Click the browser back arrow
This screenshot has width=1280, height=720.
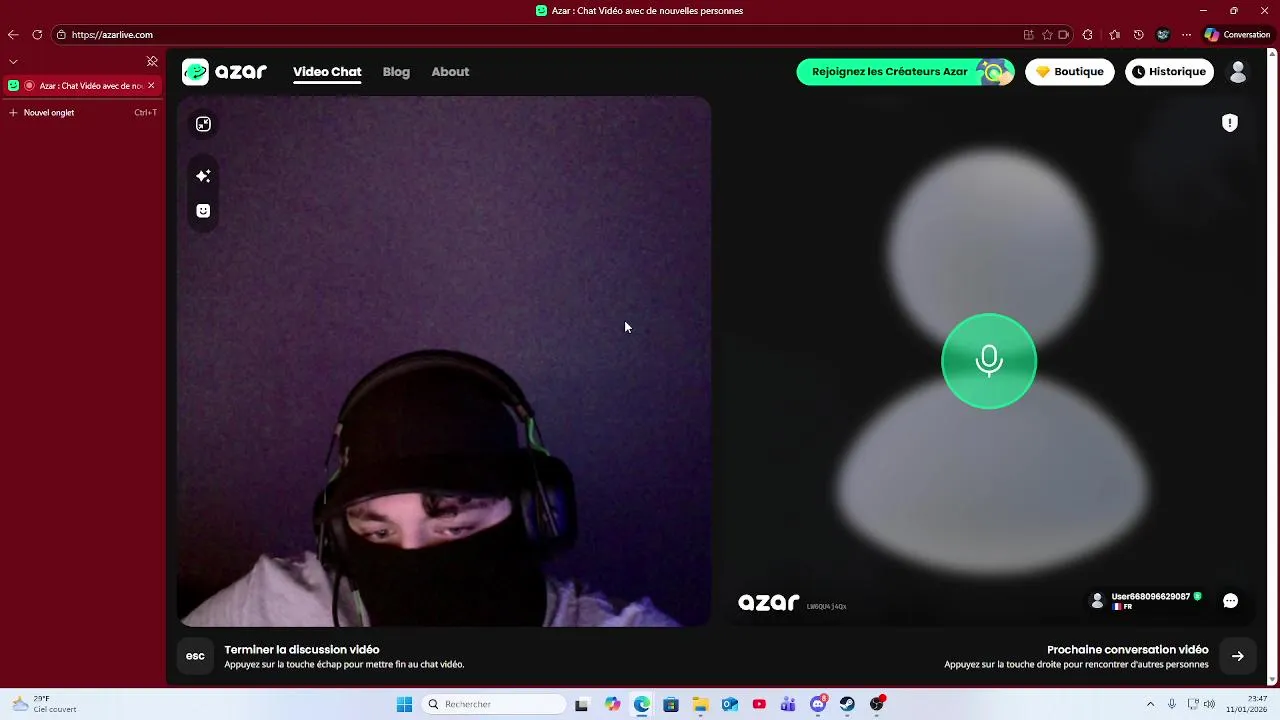click(13, 35)
